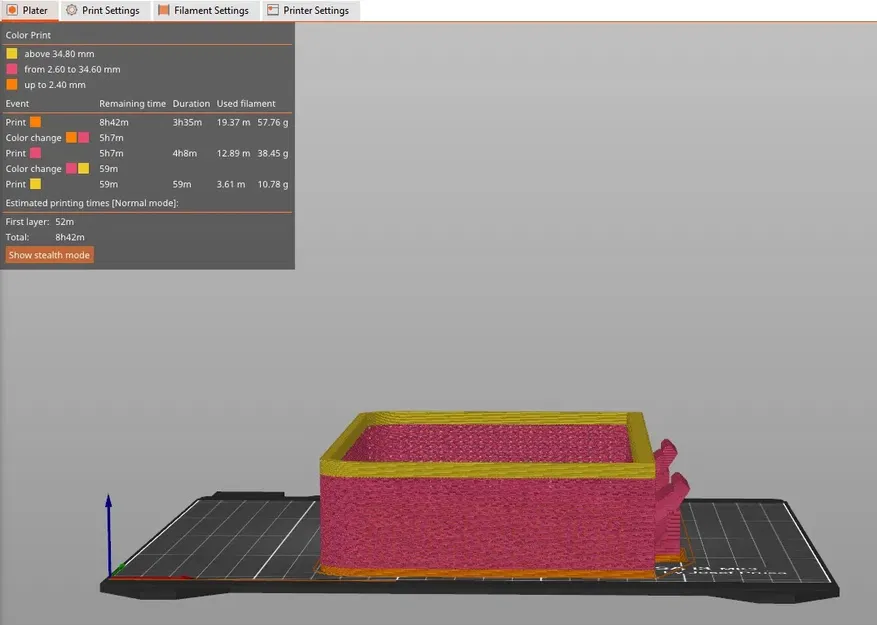
Task: Click the Color Print legend header
Action: point(27,34)
